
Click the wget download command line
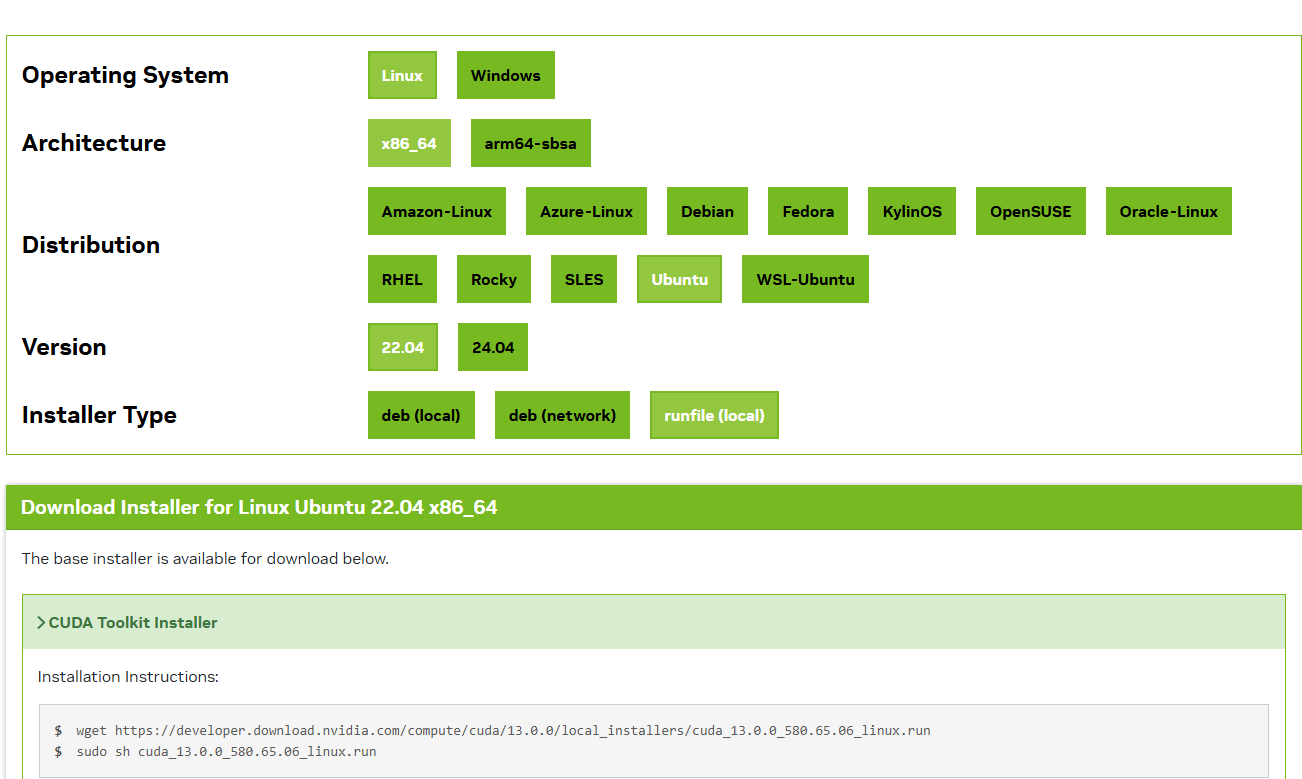[502, 731]
